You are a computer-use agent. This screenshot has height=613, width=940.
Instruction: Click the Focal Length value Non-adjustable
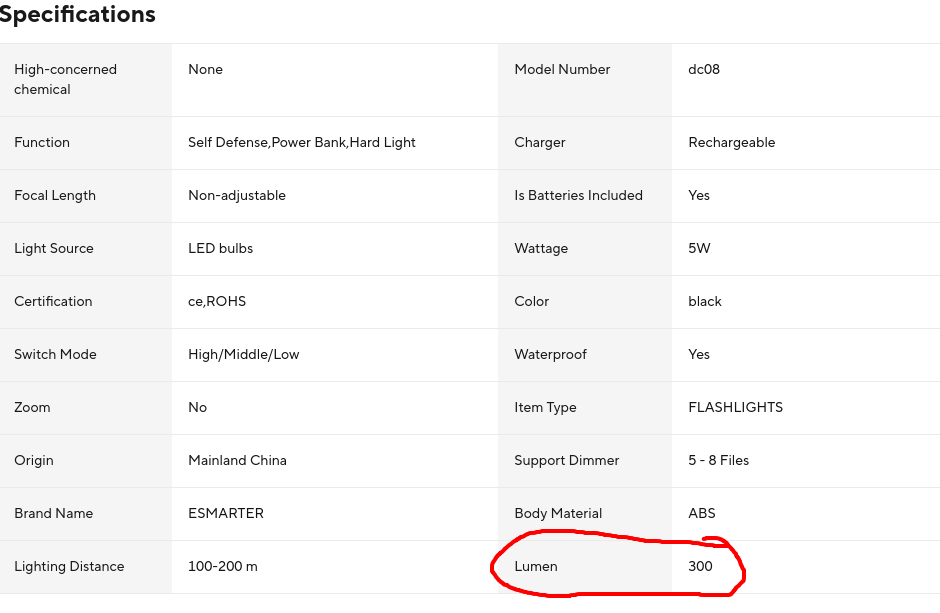point(237,196)
